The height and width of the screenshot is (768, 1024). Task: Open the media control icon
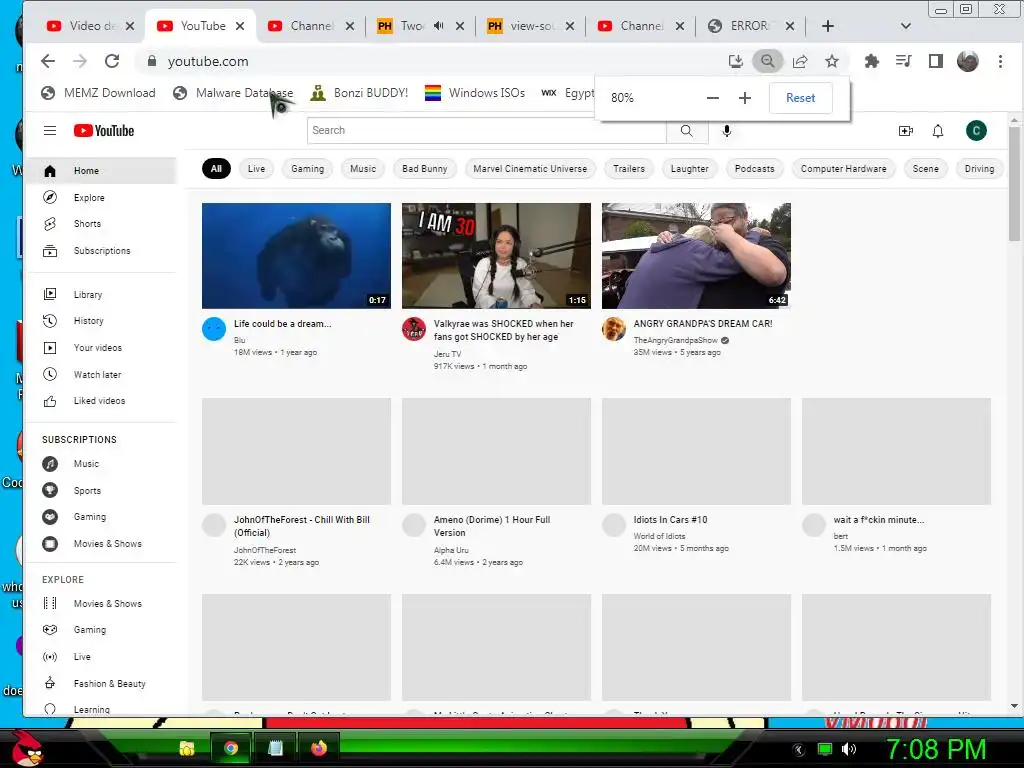[x=904, y=61]
